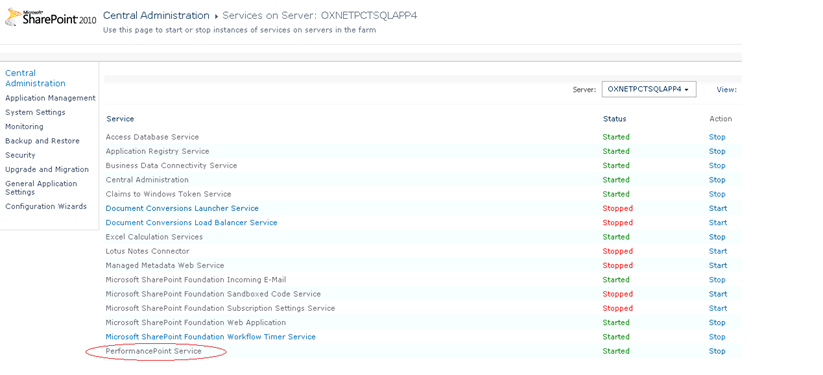Screen dimensions: 823x375
Task: Click Started status of Excel Calculation Services
Action: click(616, 237)
